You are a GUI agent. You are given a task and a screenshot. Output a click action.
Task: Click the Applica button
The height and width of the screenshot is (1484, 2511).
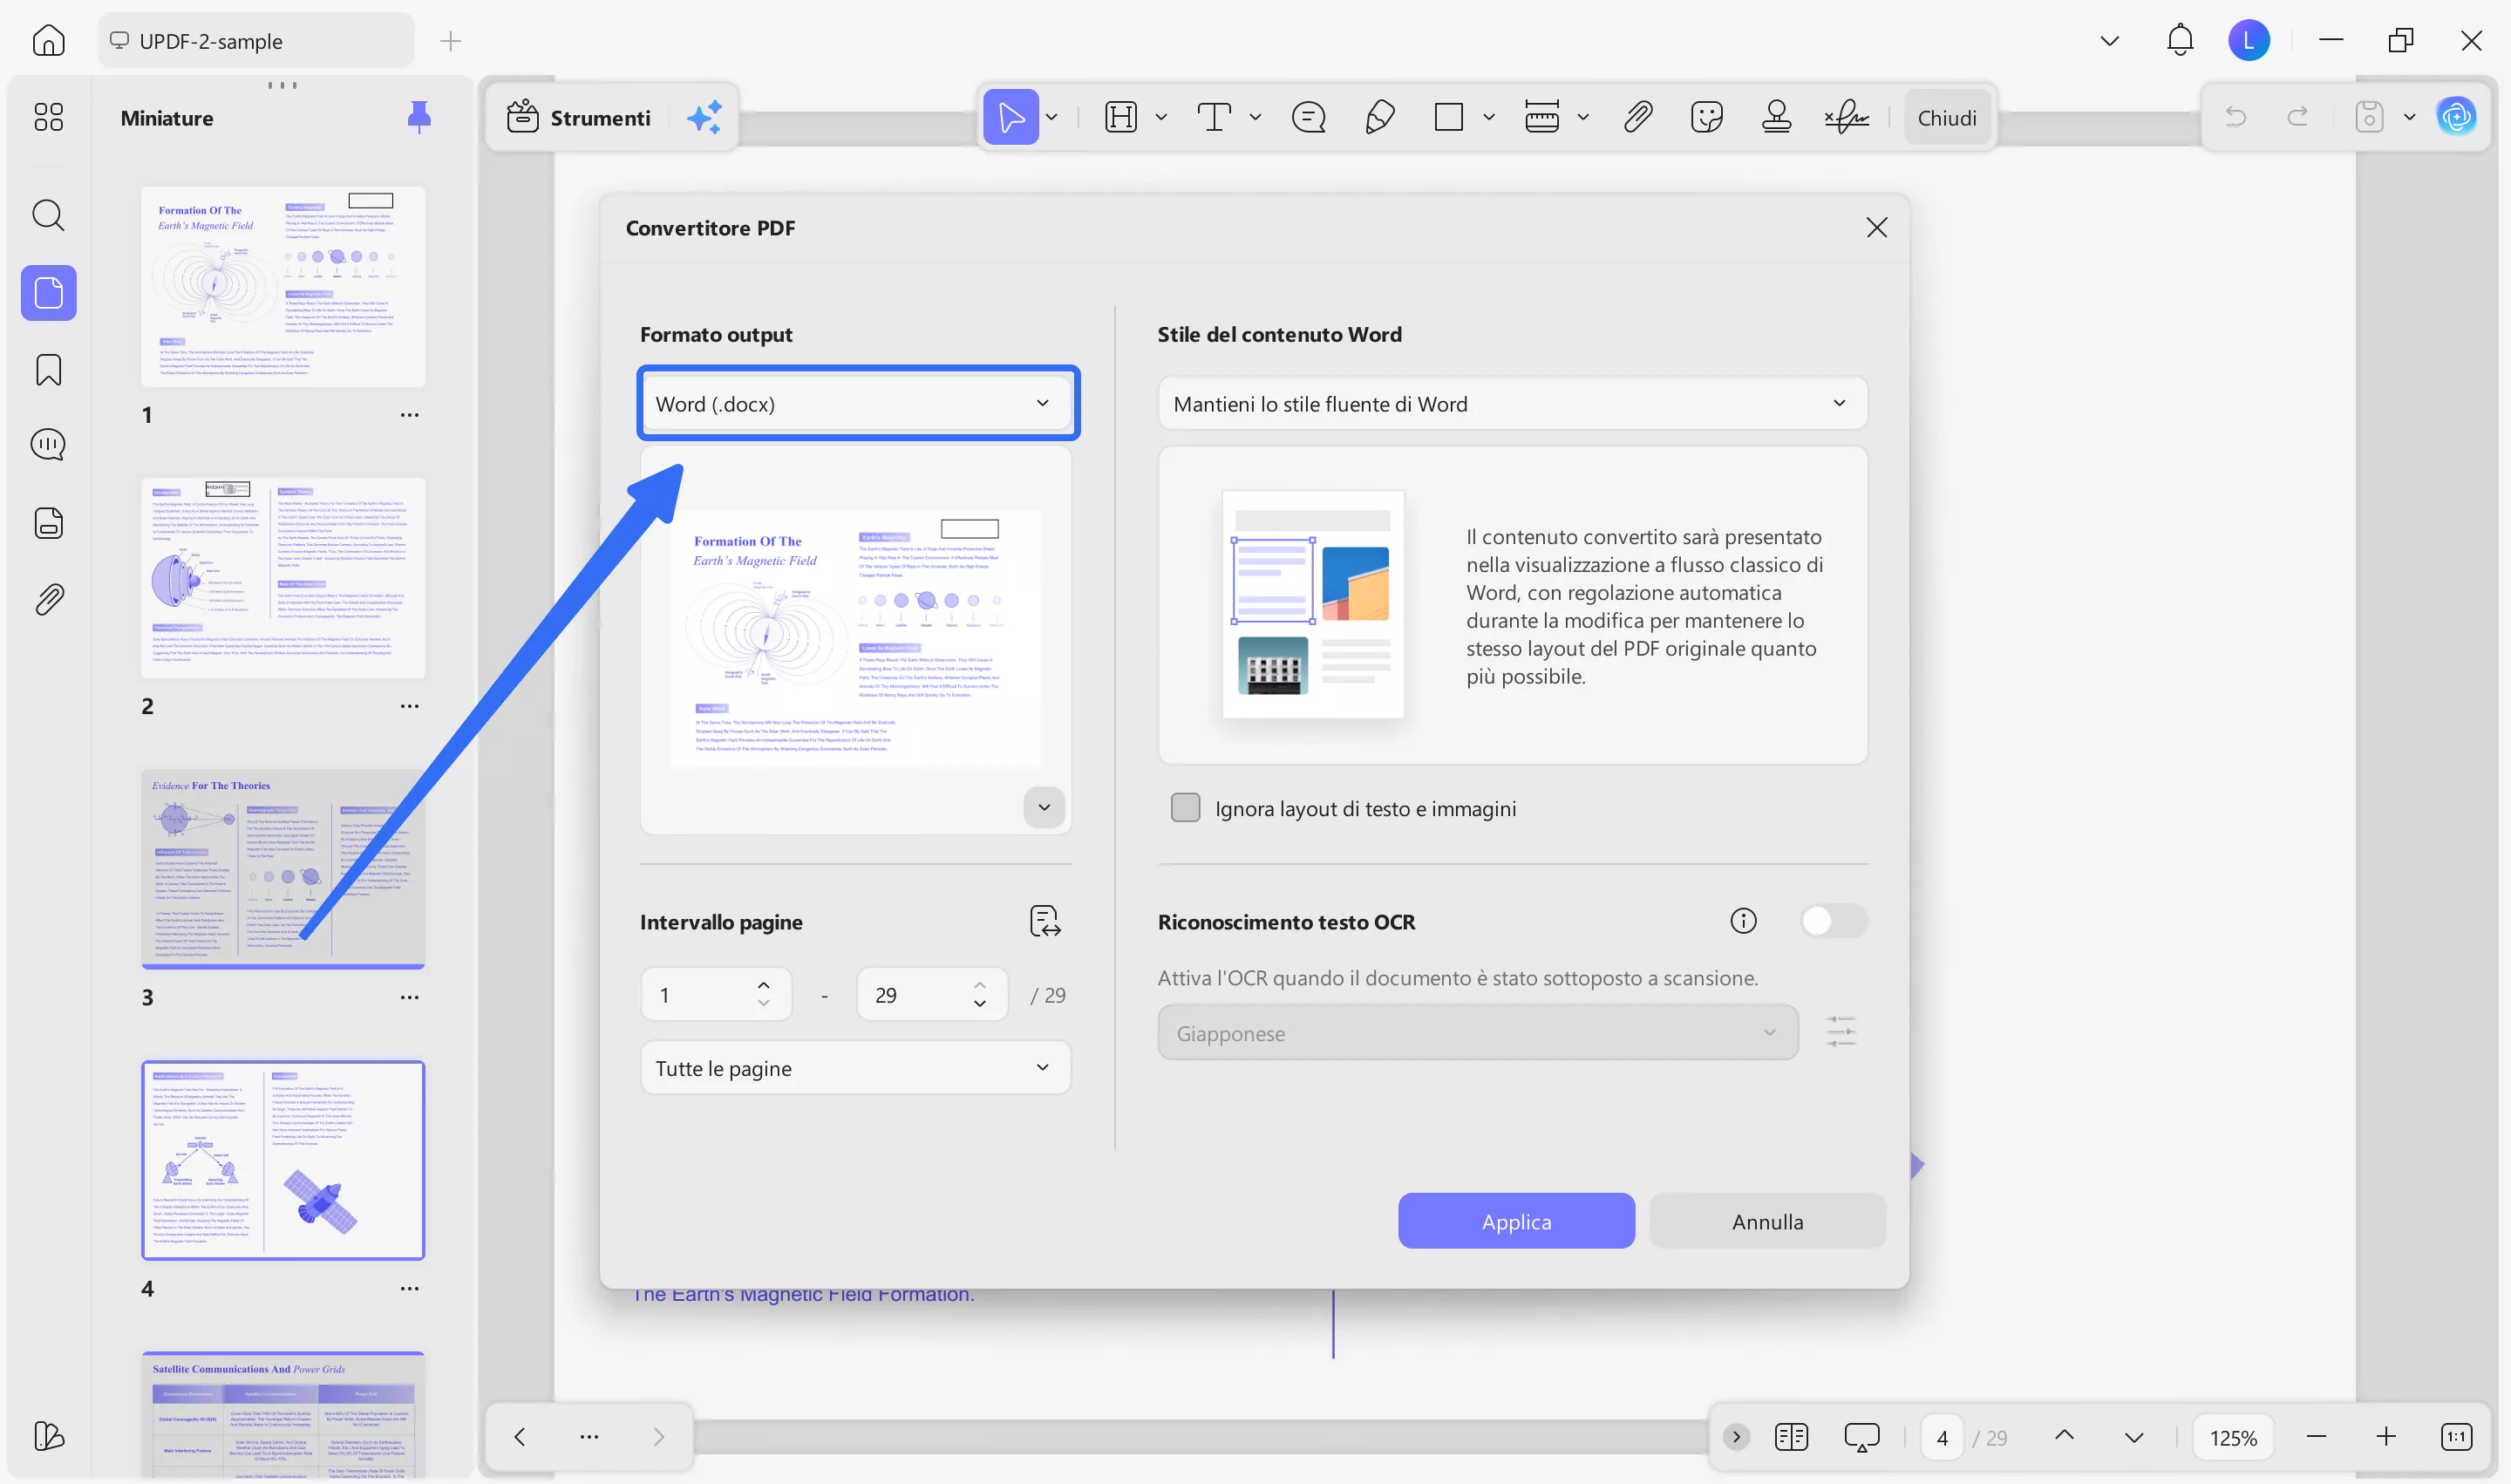coord(1515,1220)
